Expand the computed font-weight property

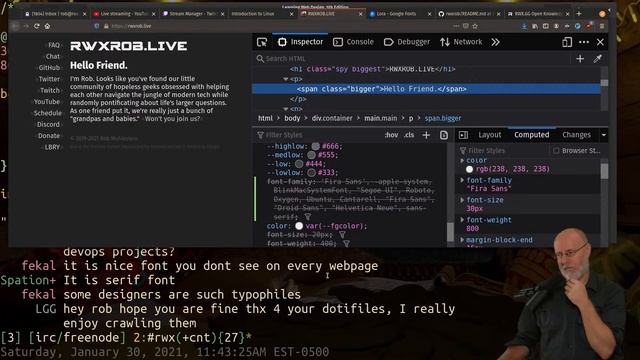(462, 220)
